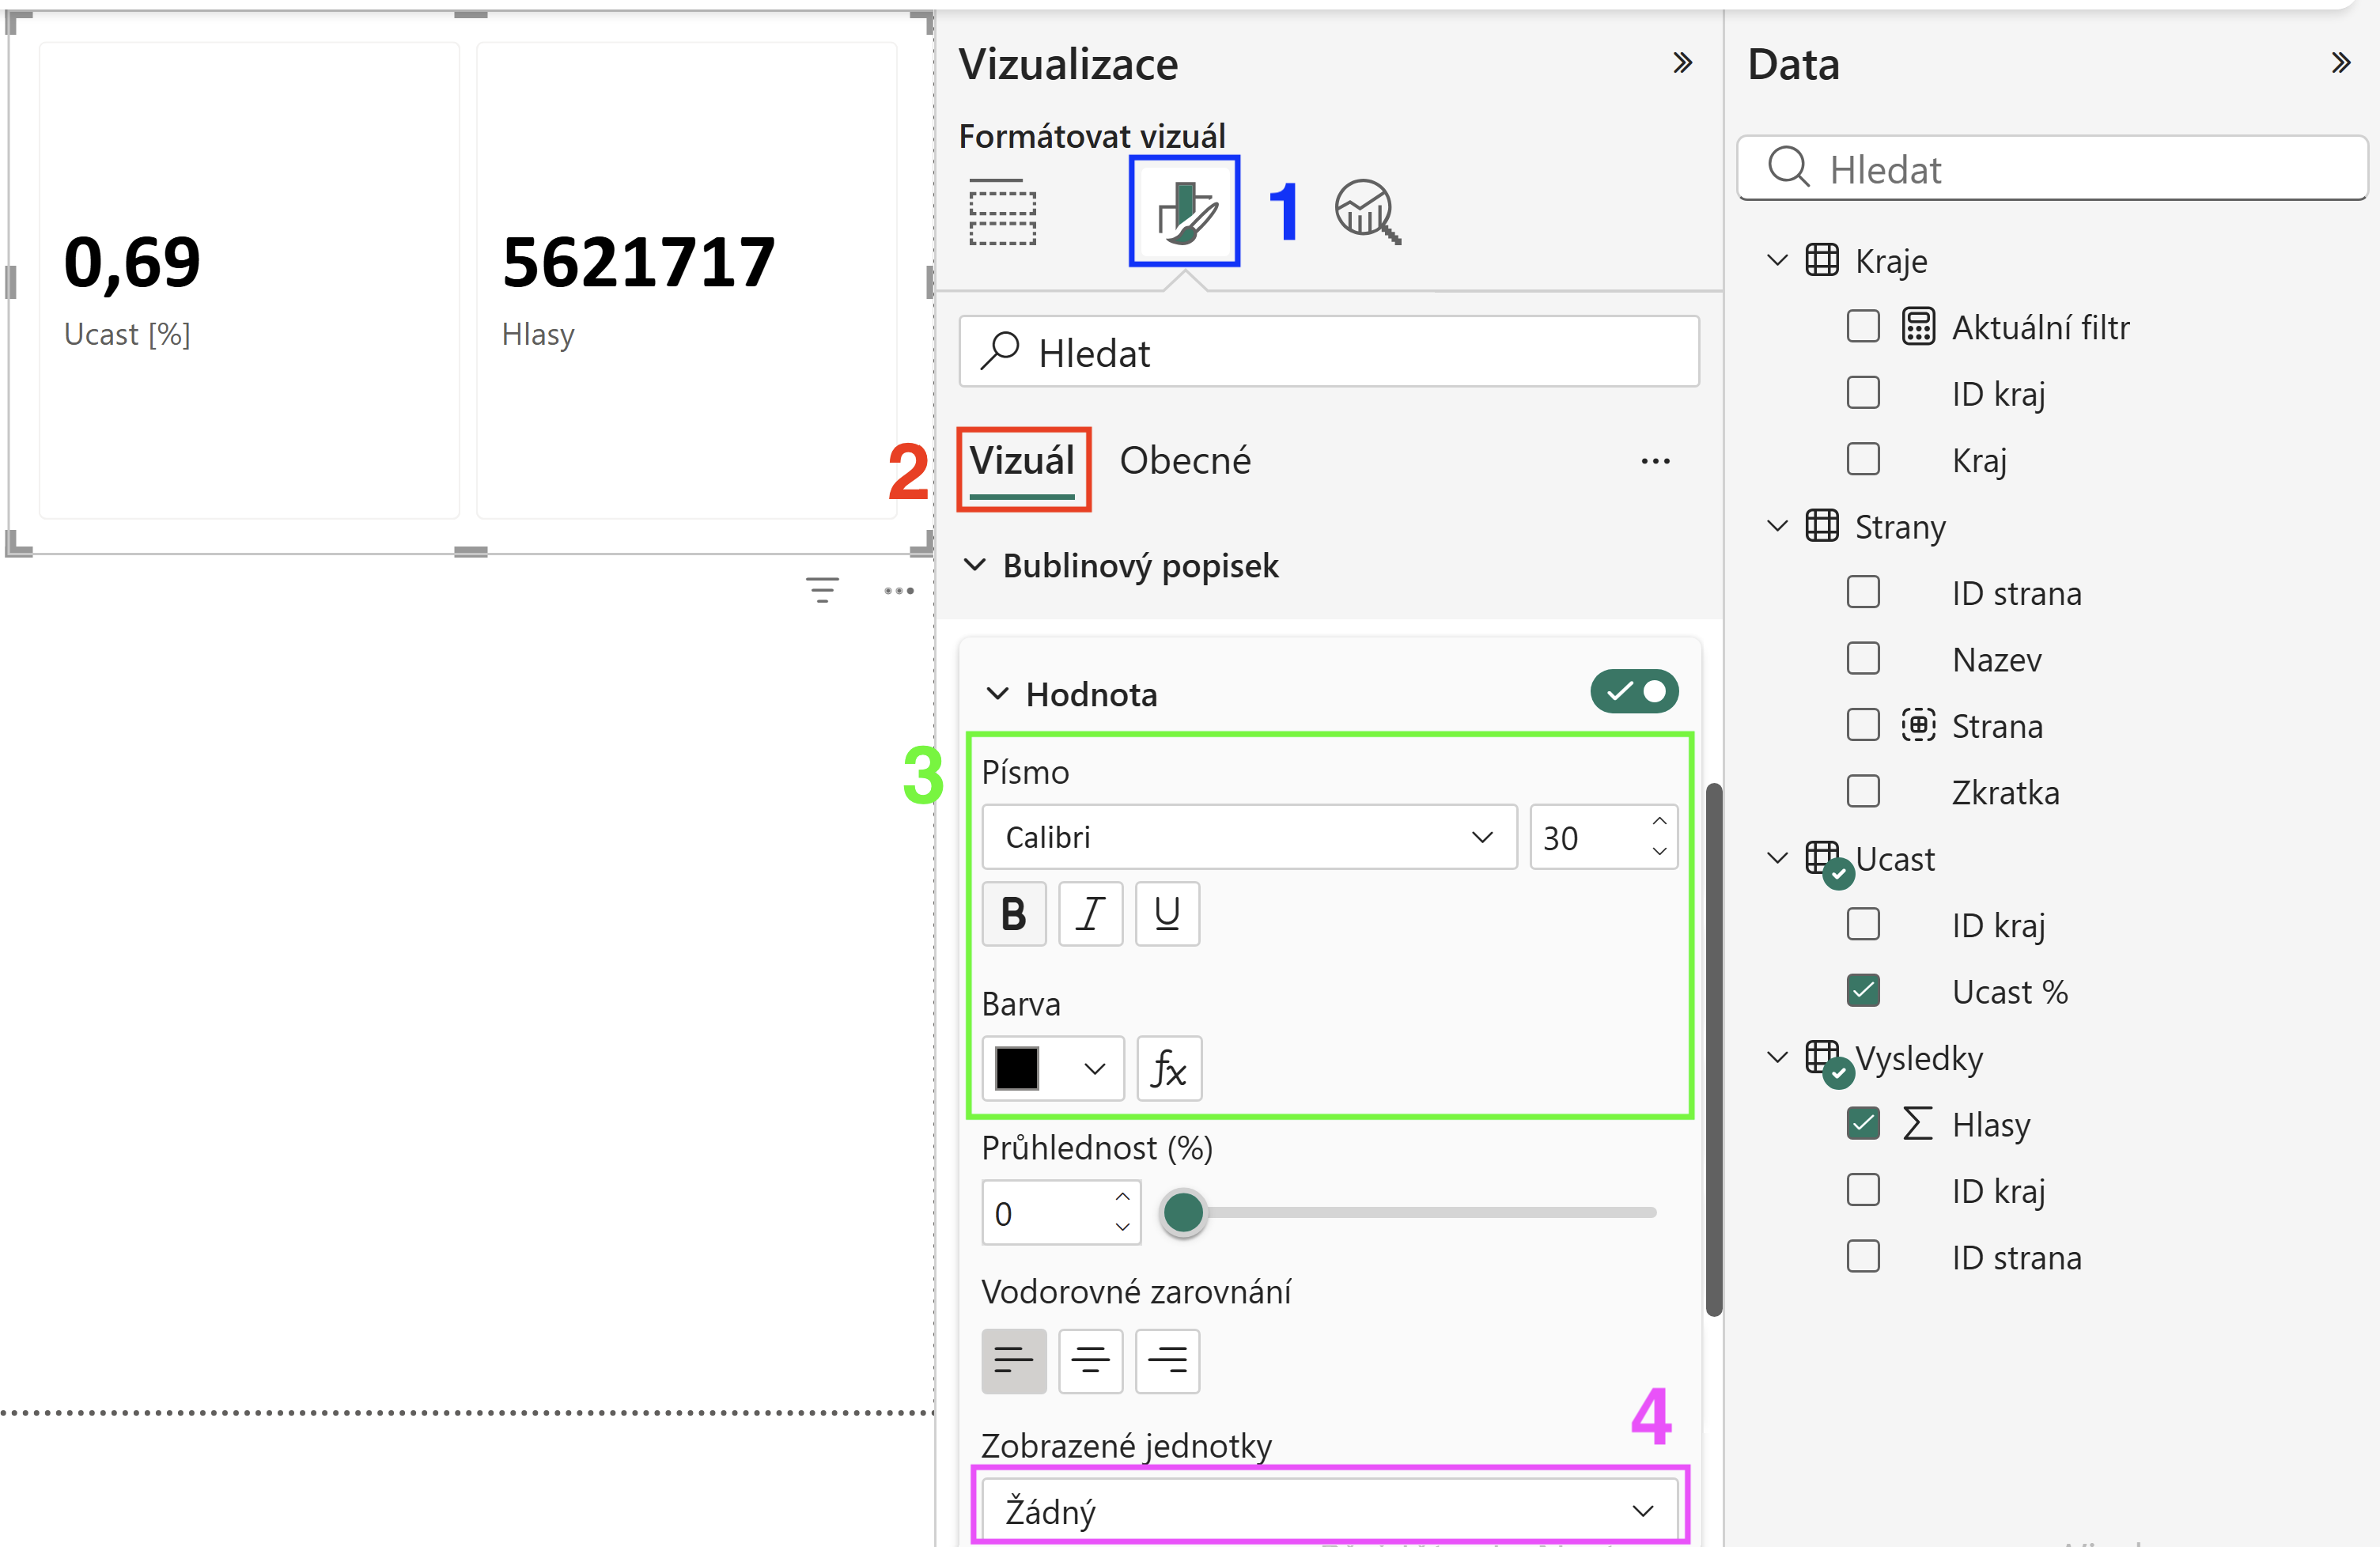The height and width of the screenshot is (1547, 2380).
Task: Toggle italic font formatting
Action: [1091, 914]
